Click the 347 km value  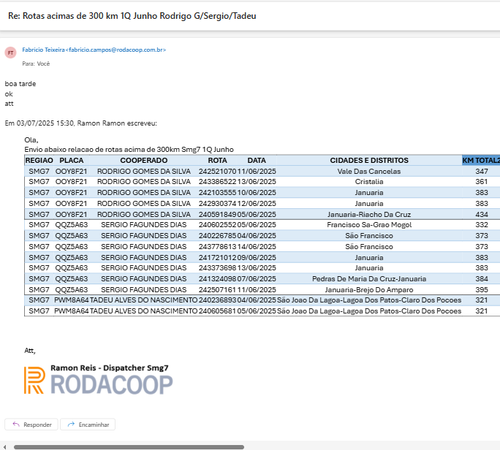[x=482, y=171]
